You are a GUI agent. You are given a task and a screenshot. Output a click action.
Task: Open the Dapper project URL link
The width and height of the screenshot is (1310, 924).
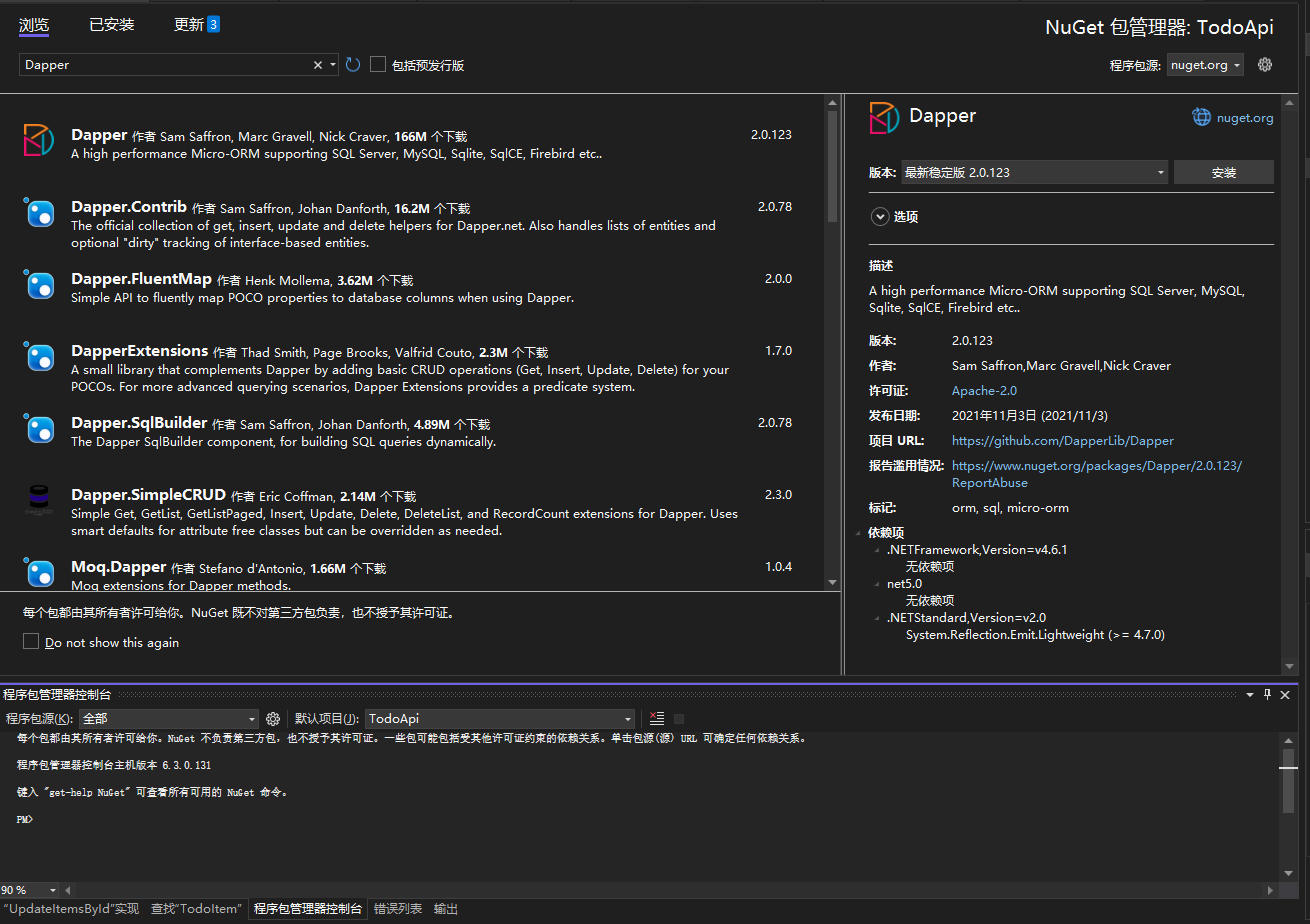1063,440
